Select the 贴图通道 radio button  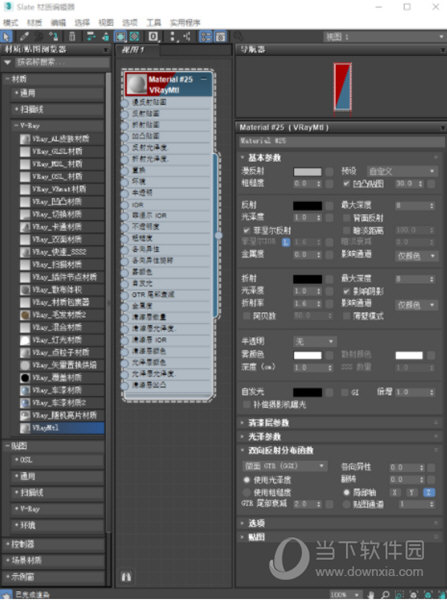pyautogui.click(x=346, y=504)
